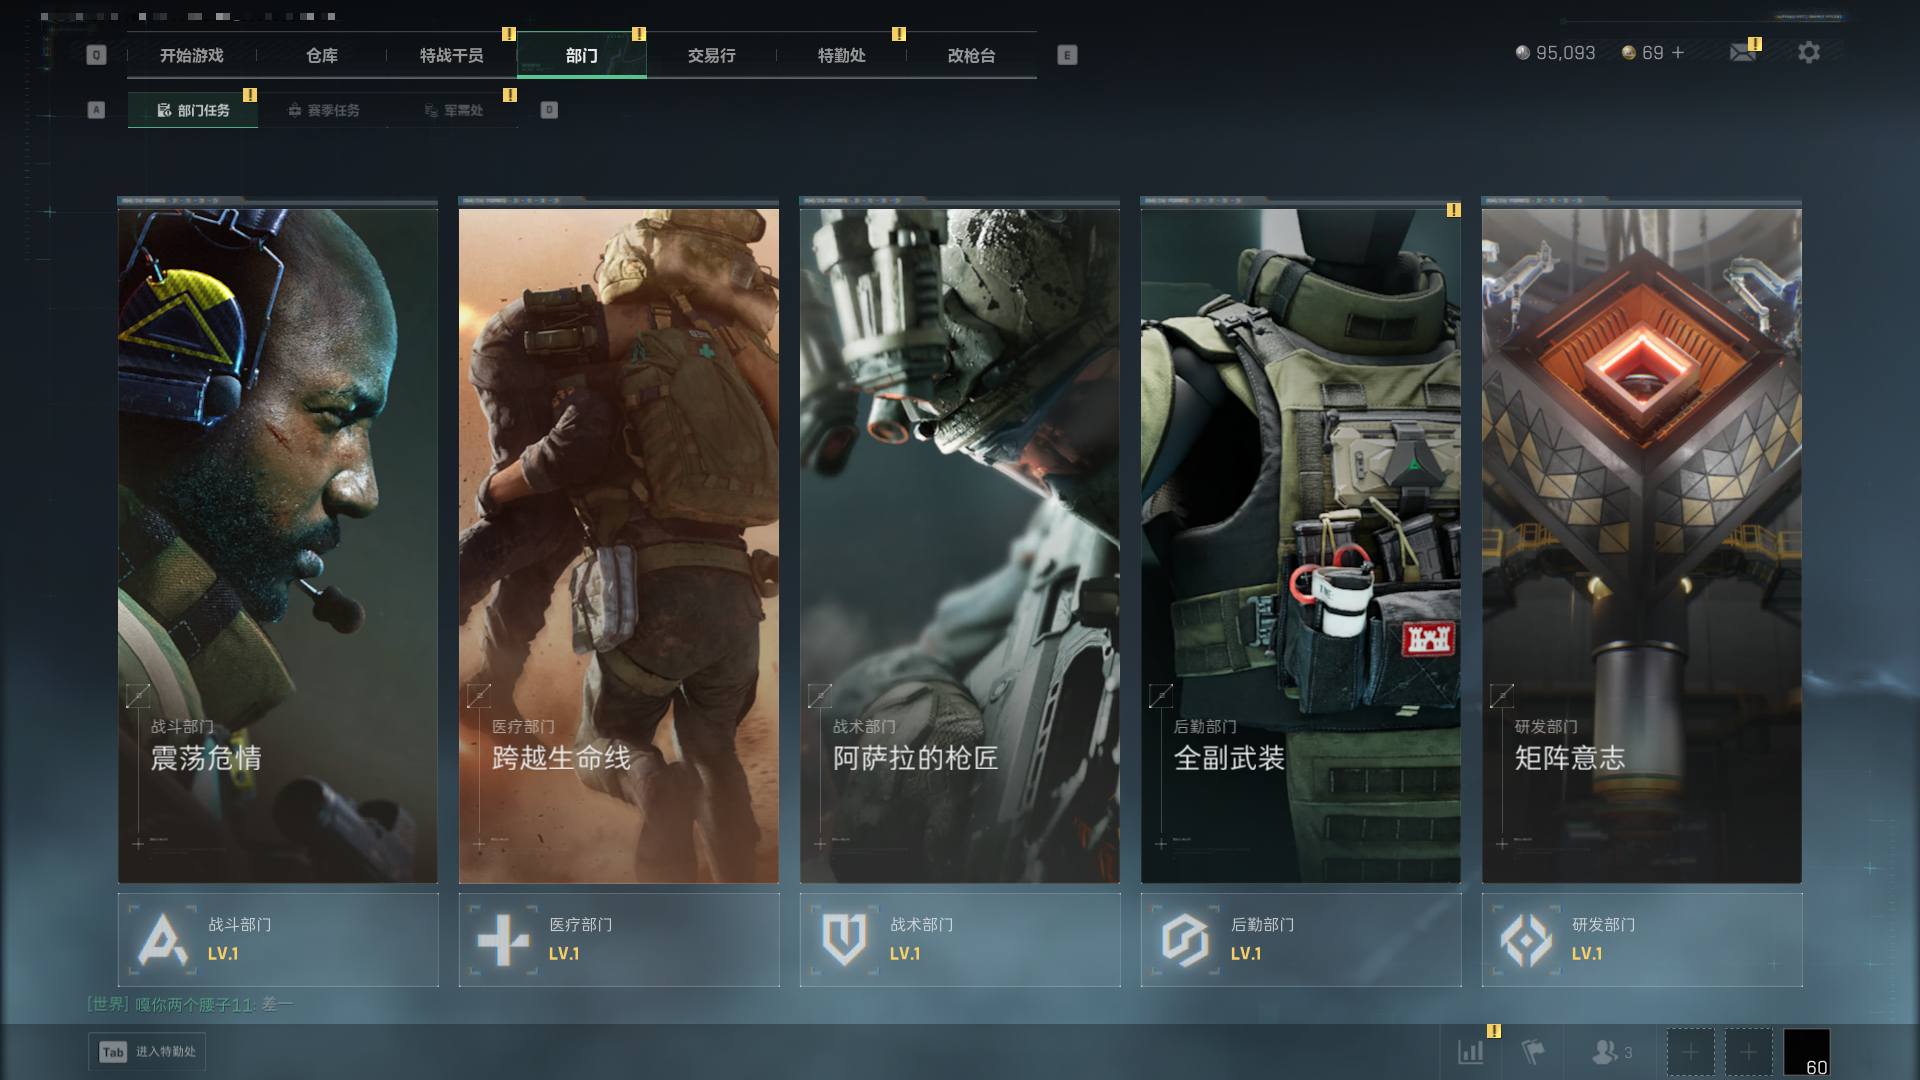Click the 后勤部门 hexagon emblem icon
This screenshot has width=1920, height=1080.
pyautogui.click(x=1185, y=940)
